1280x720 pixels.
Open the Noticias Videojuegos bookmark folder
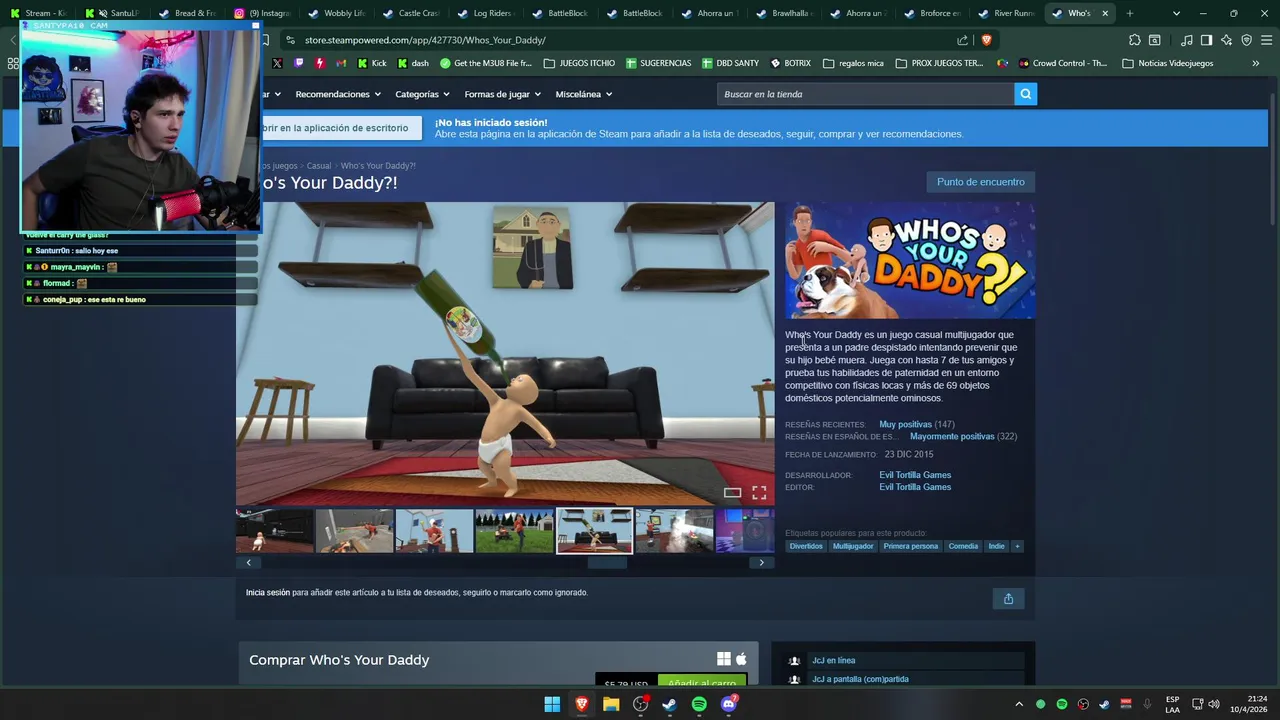click(x=1167, y=63)
